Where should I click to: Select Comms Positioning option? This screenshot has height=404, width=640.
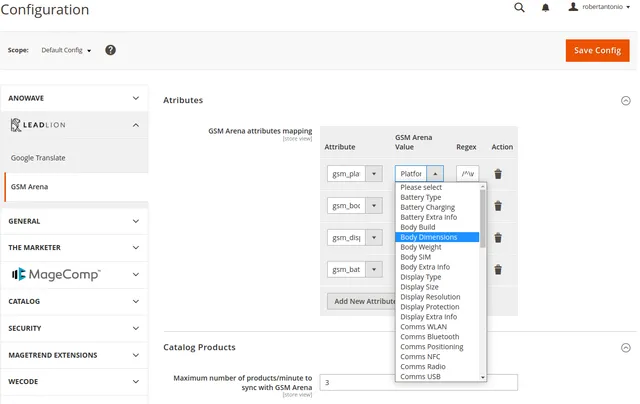coord(437,347)
